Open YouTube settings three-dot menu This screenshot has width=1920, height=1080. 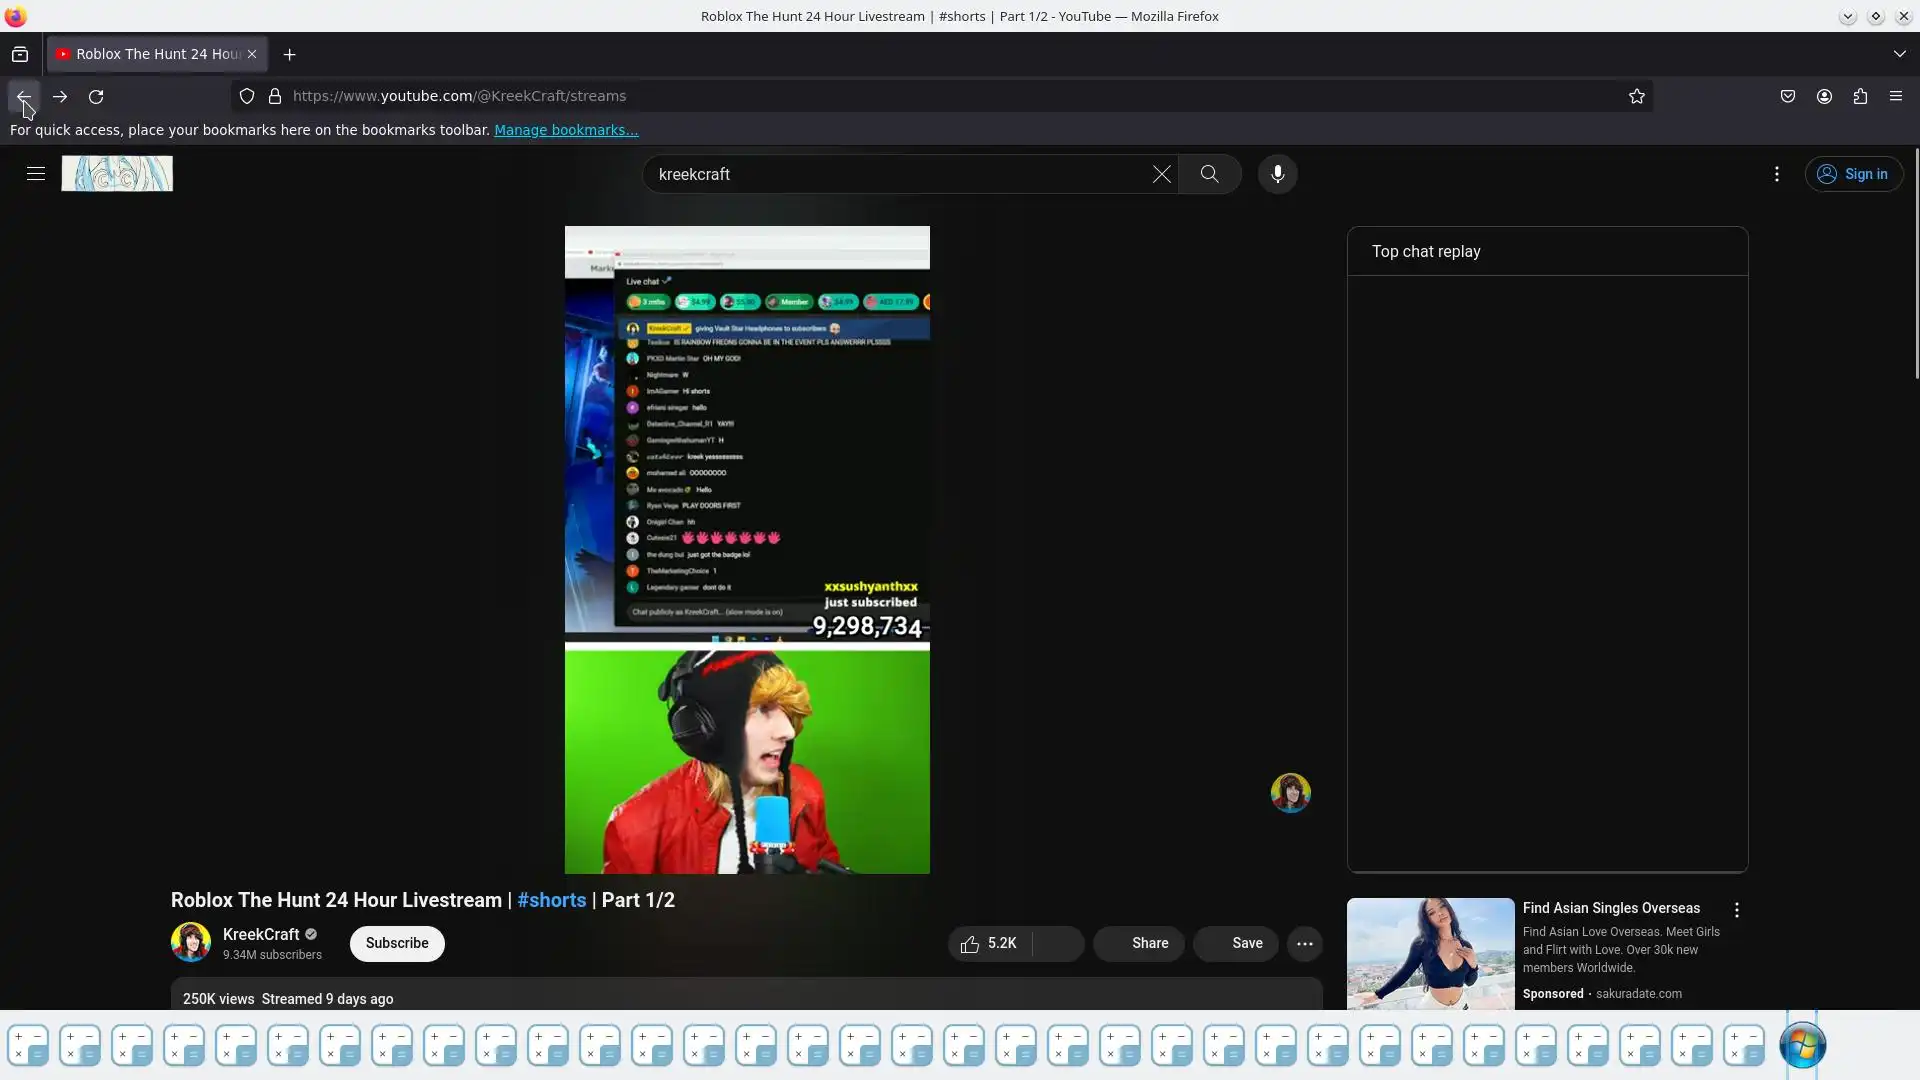[1776, 174]
